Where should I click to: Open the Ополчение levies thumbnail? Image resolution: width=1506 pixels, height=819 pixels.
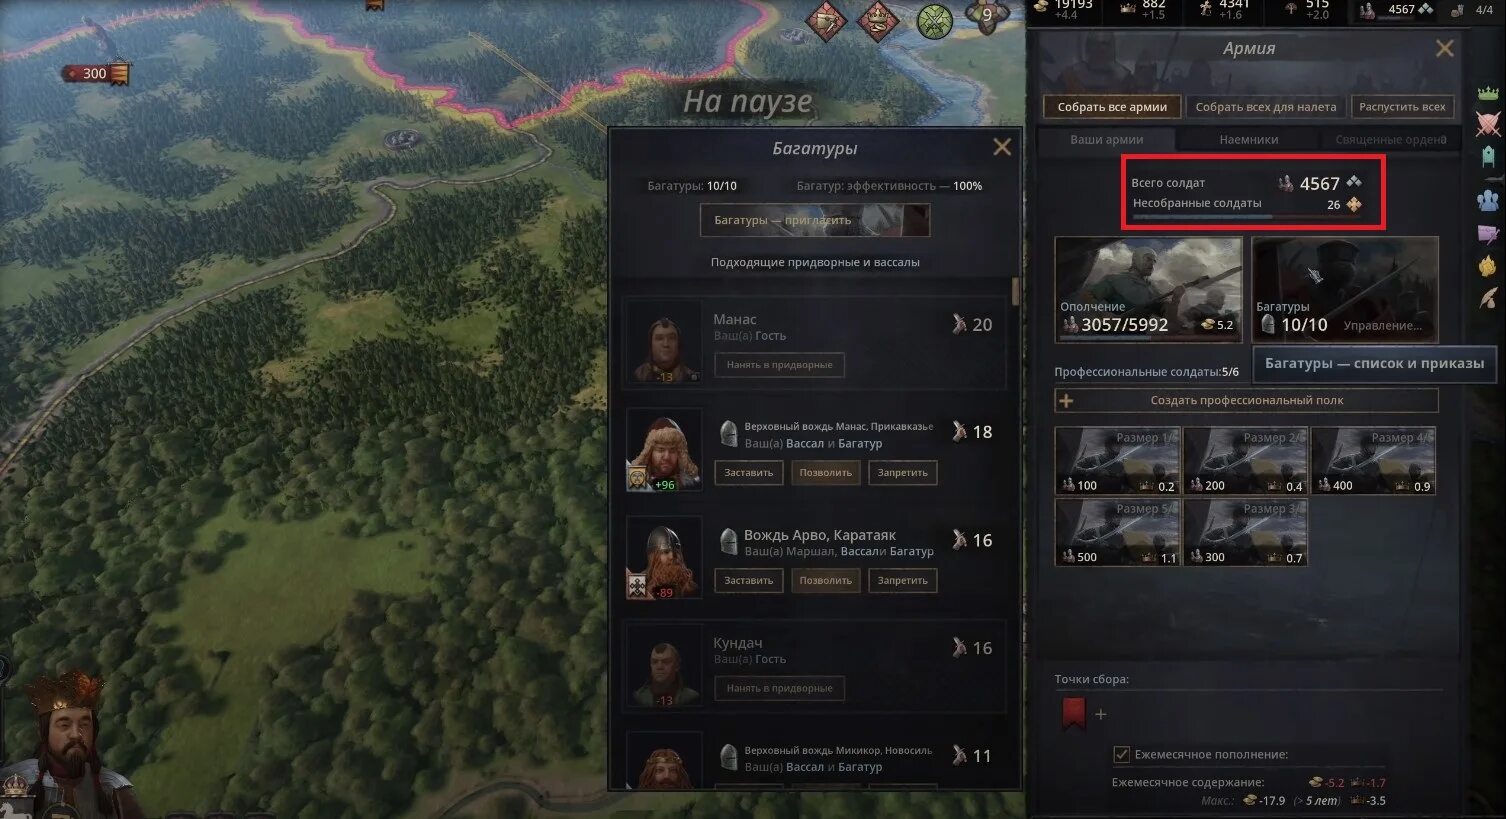(1149, 288)
